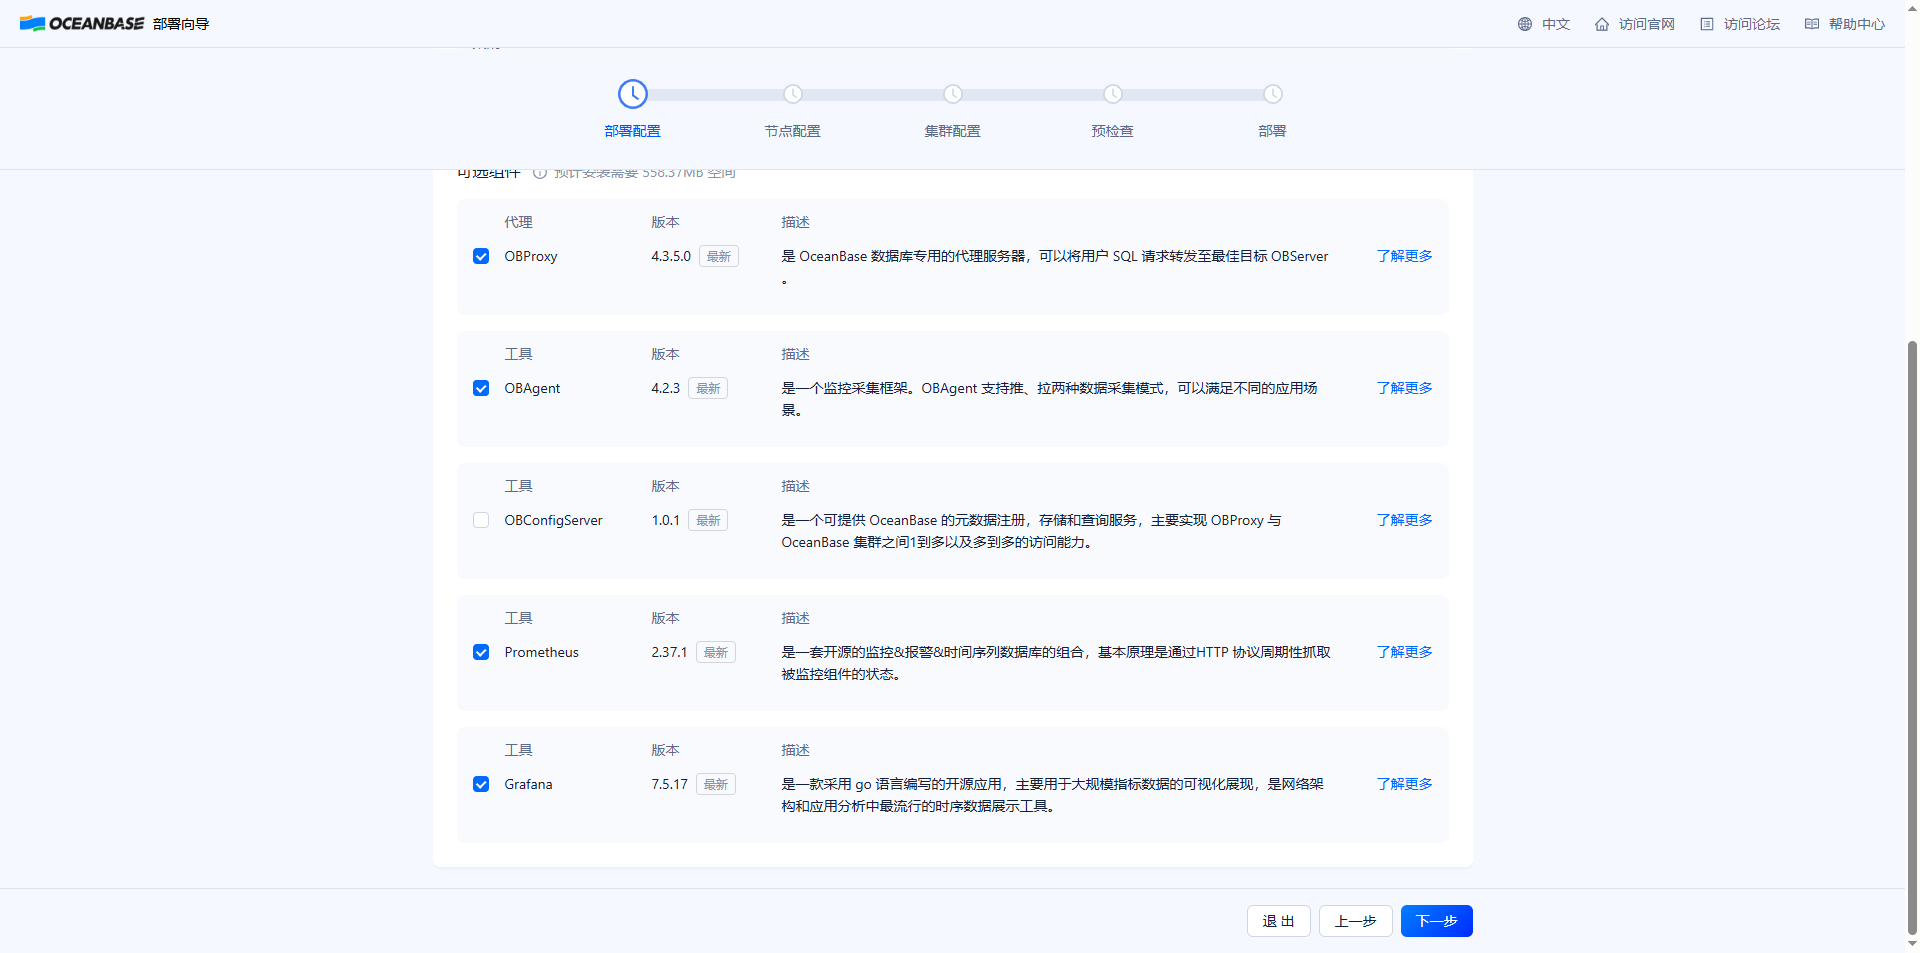The height and width of the screenshot is (953, 1920).
Task: Click the OBProxy version 4.3.5.0
Action: point(671,256)
